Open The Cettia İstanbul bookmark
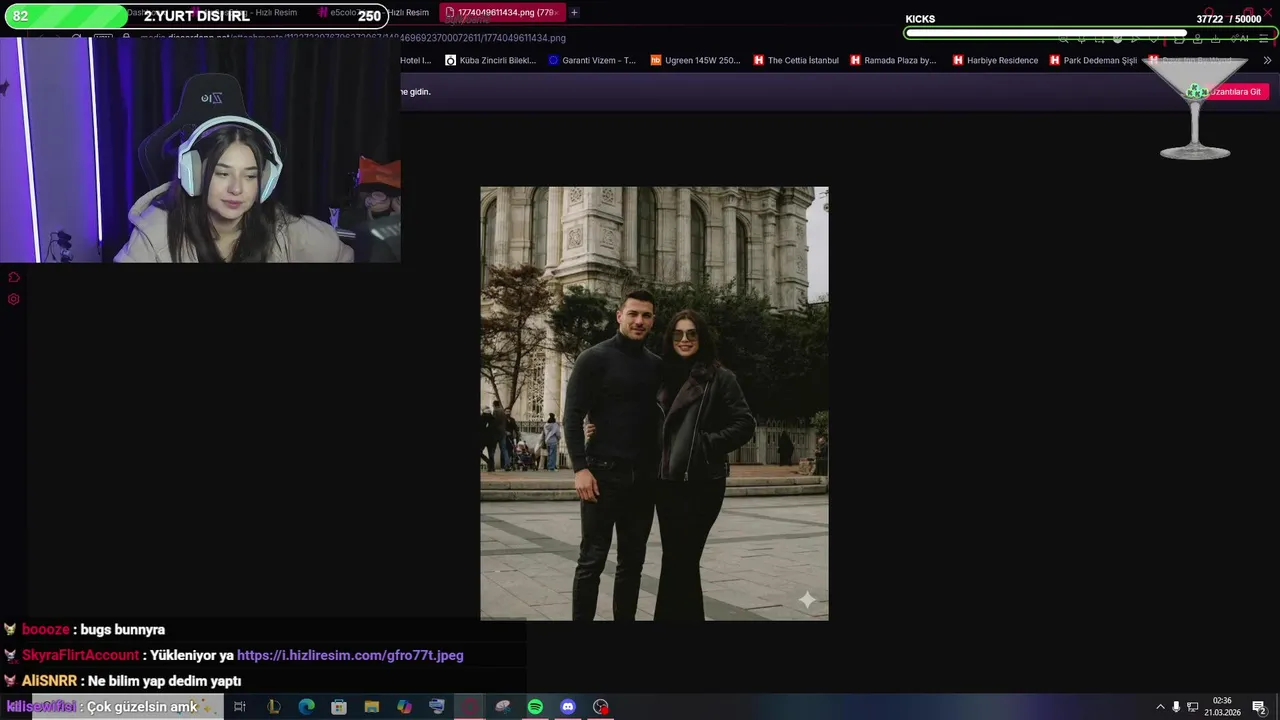The height and width of the screenshot is (720, 1280). point(796,60)
